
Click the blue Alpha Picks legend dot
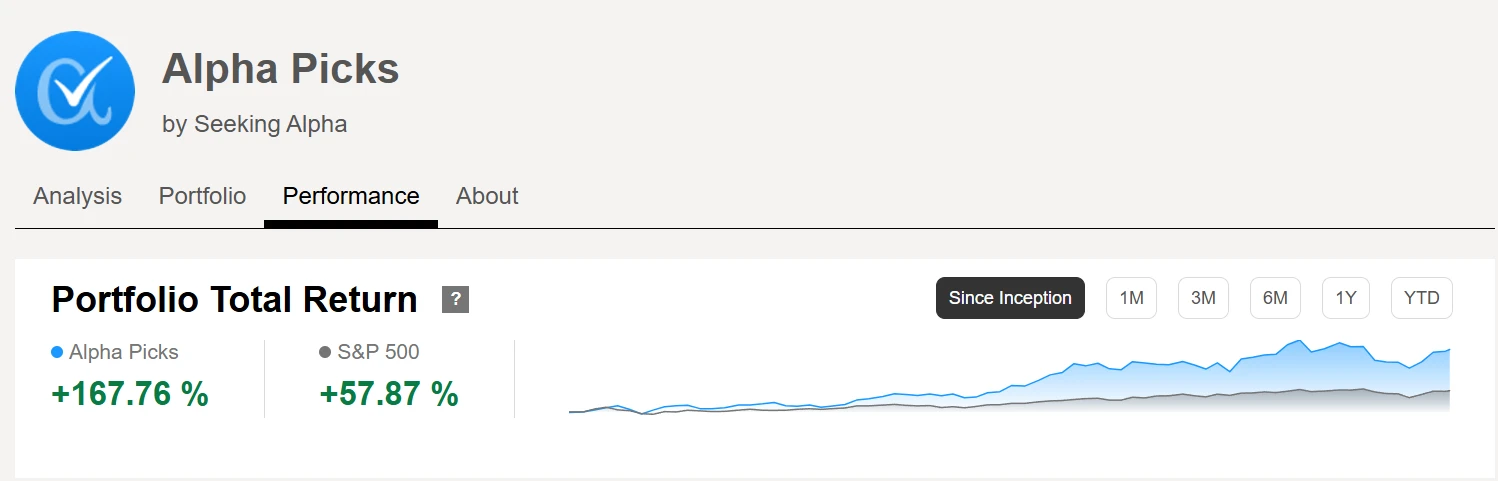[57, 352]
